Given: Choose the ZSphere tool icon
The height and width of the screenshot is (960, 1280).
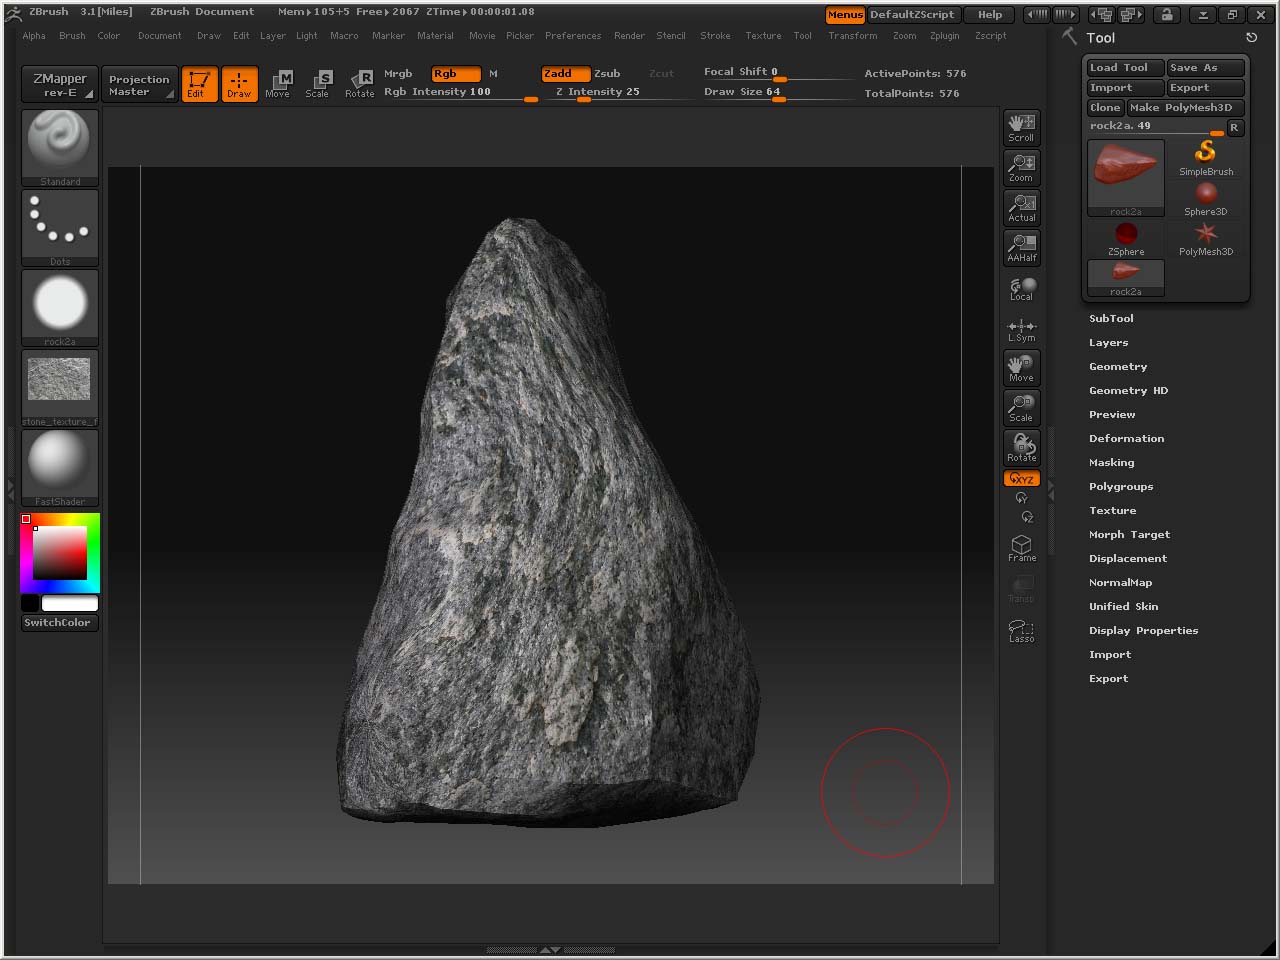Looking at the screenshot, I should [1126, 238].
